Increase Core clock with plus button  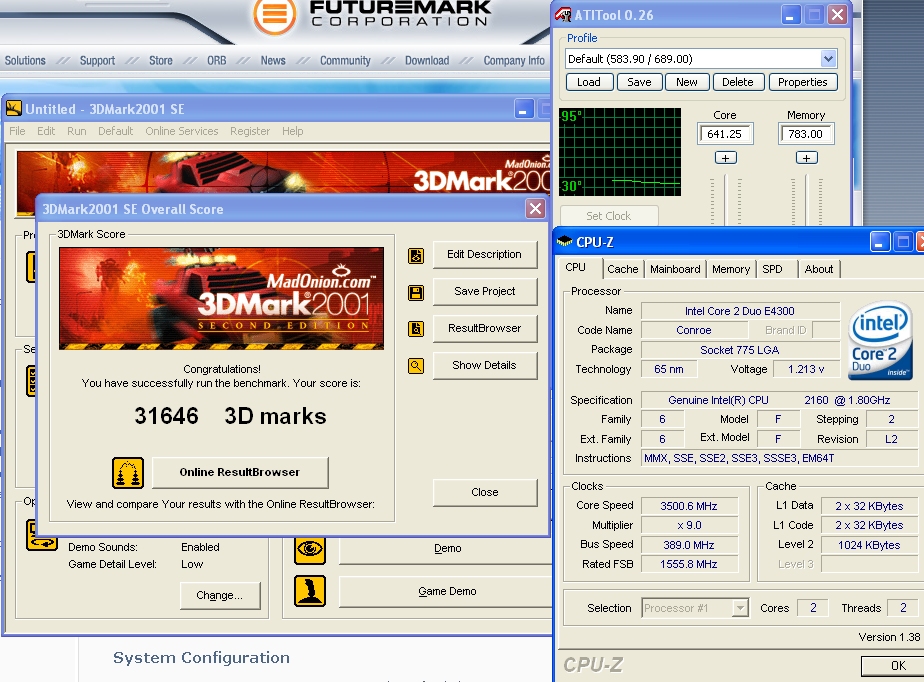[725, 158]
